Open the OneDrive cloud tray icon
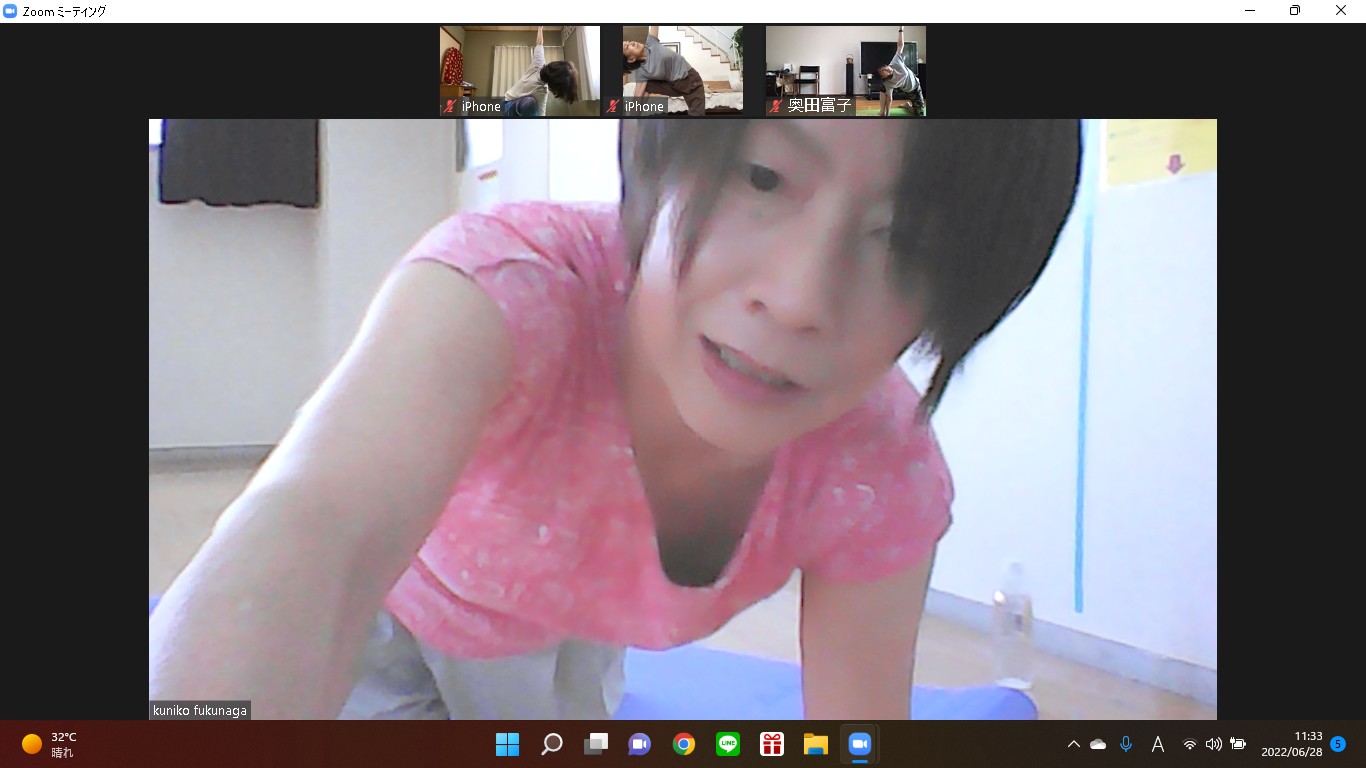 [1098, 744]
